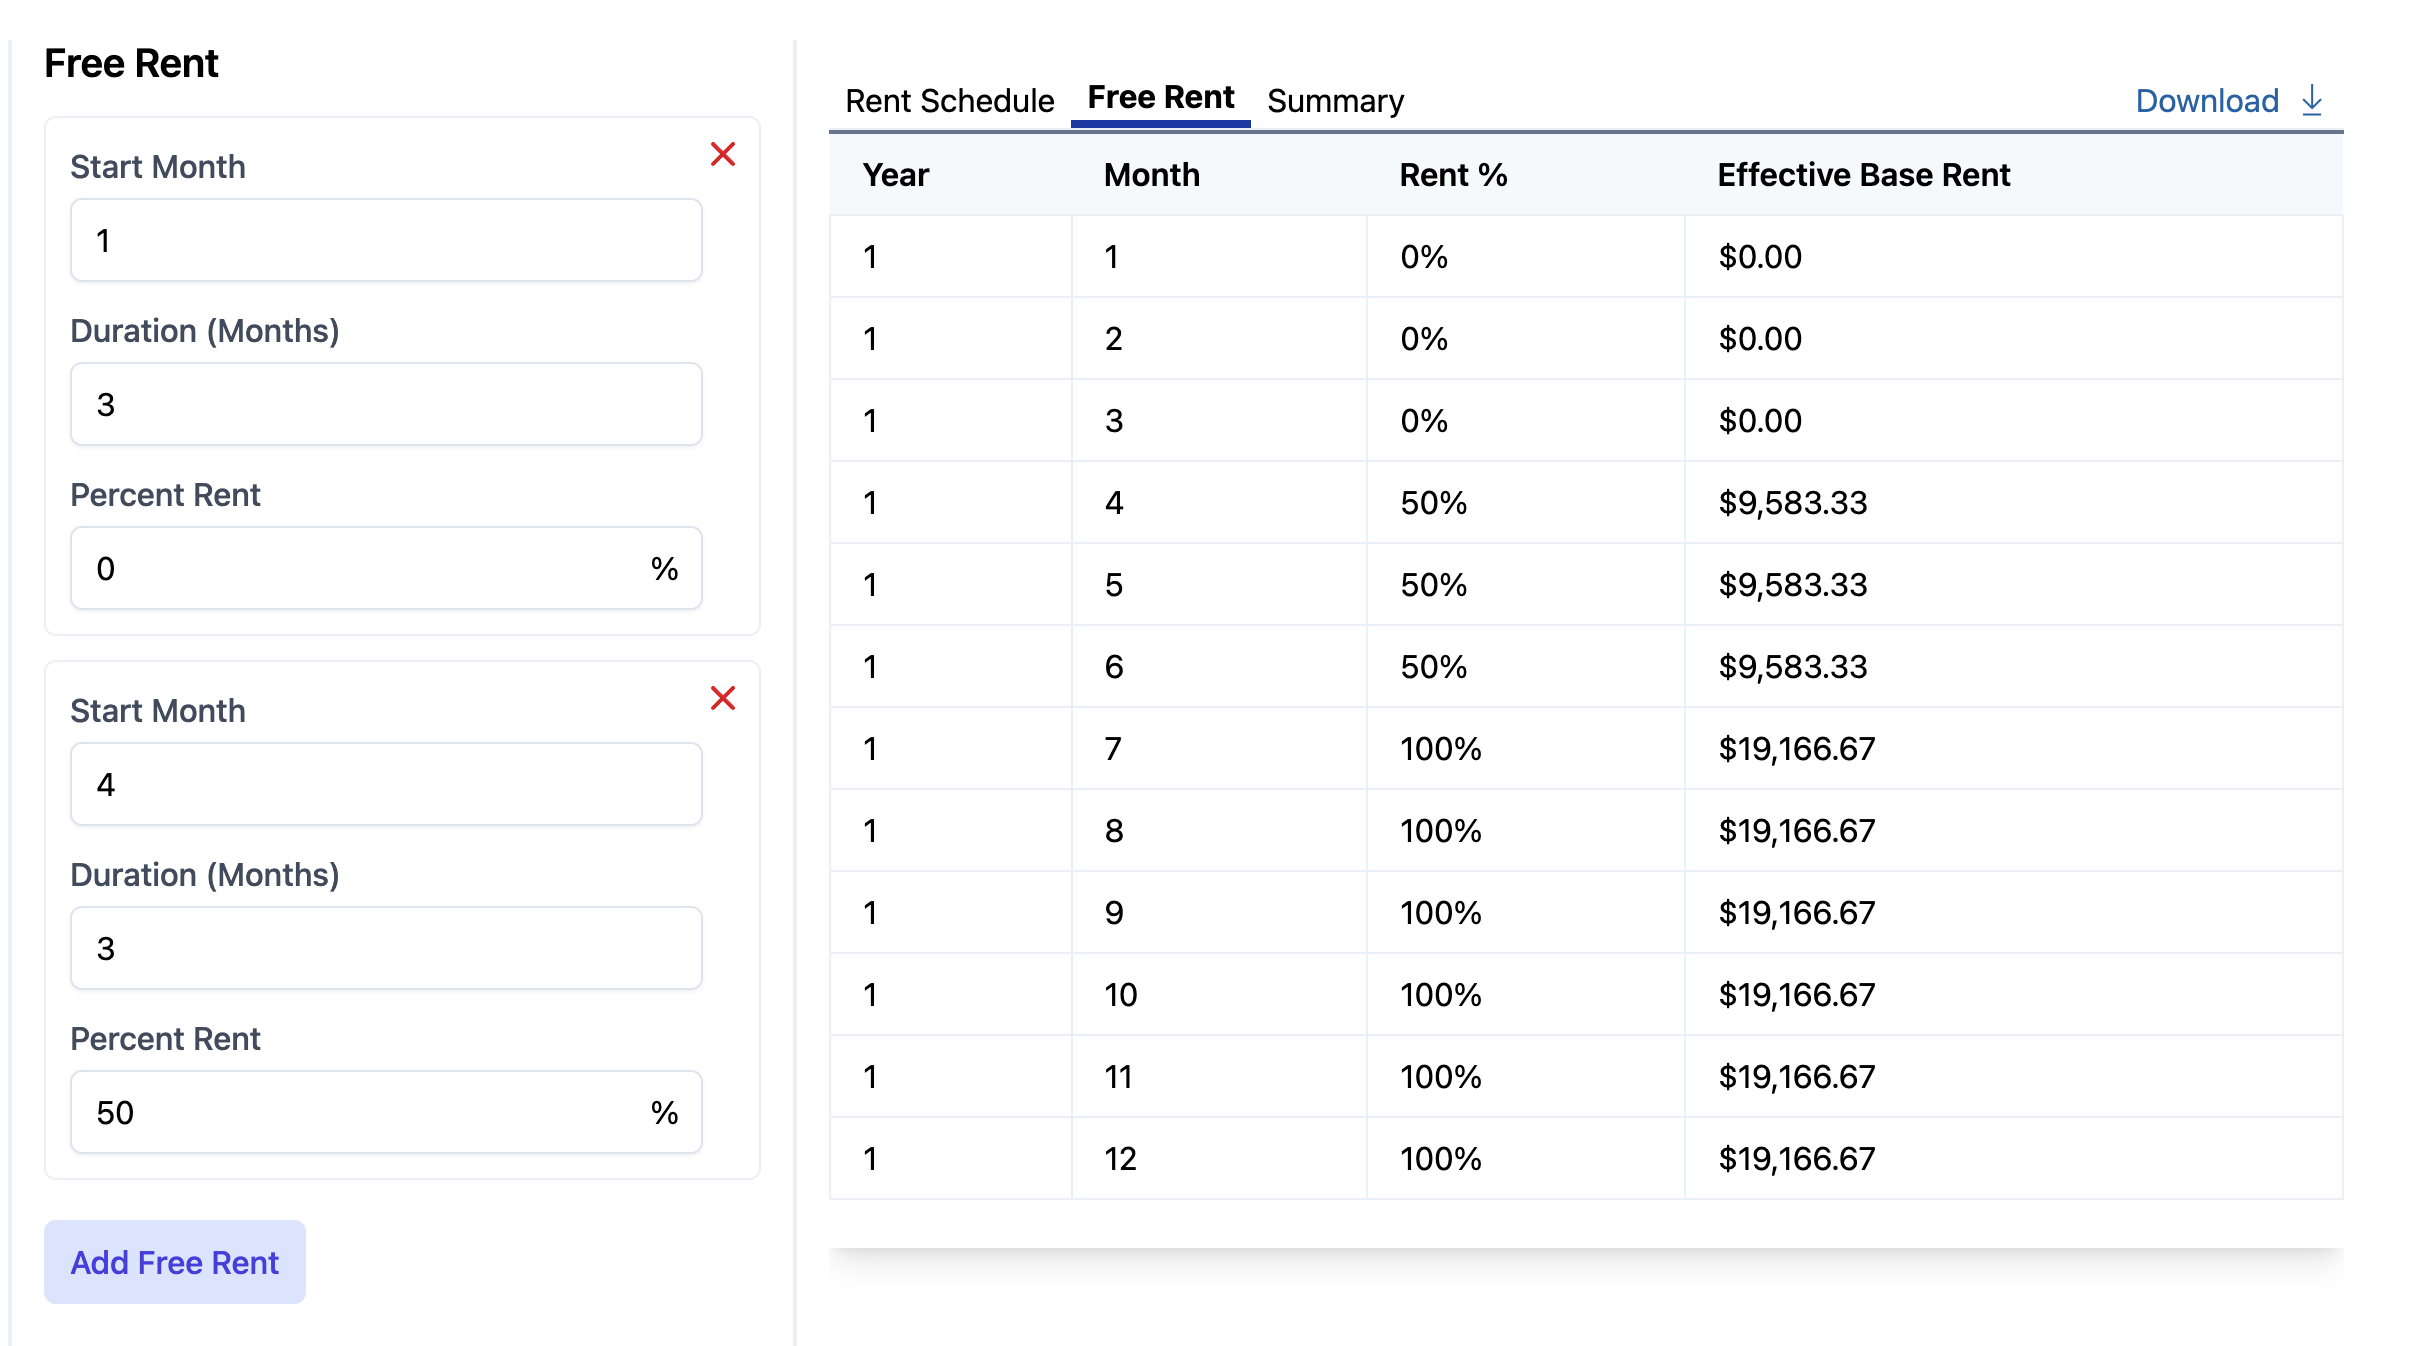Click the Start Month field showing 1
Viewport: 2418px width, 1346px height.
click(385, 240)
